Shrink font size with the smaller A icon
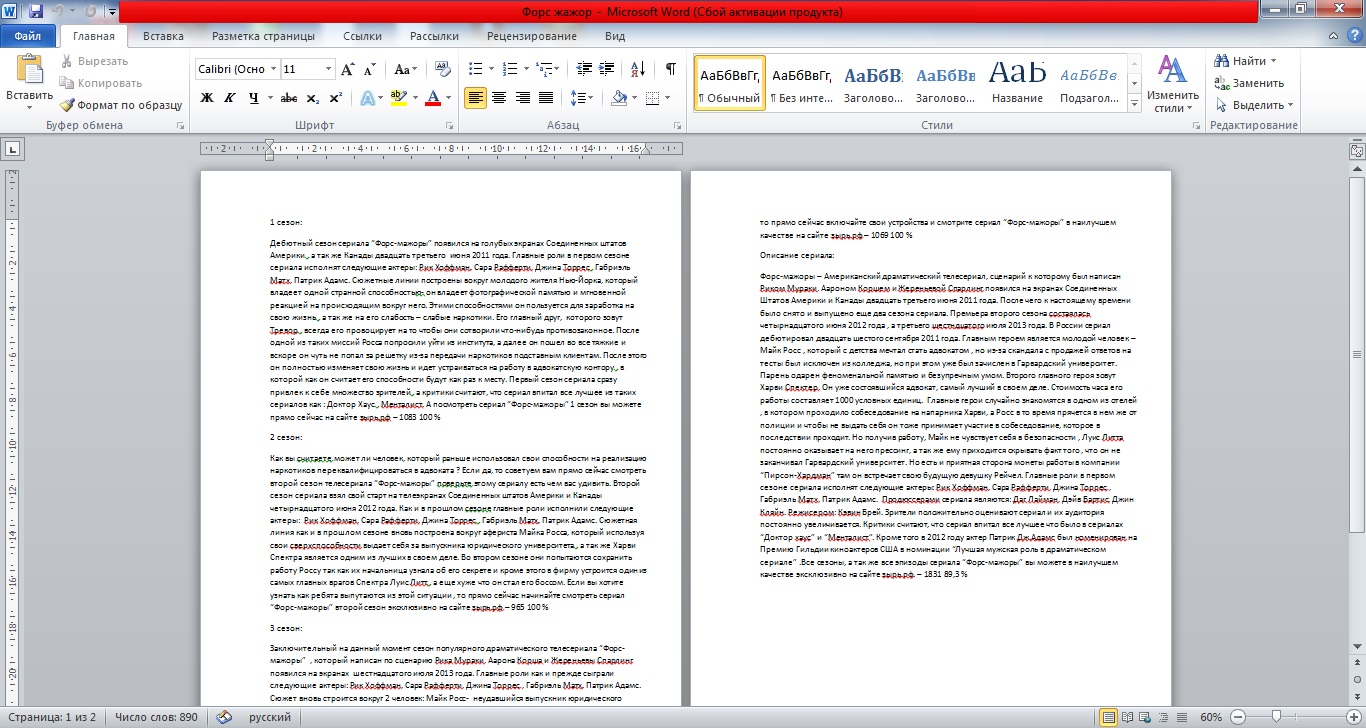Image resolution: width=1366 pixels, height=728 pixels. tap(368, 70)
